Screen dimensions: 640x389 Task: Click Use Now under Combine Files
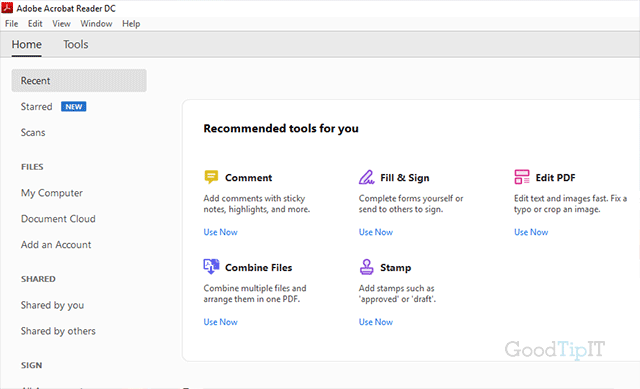tap(220, 322)
